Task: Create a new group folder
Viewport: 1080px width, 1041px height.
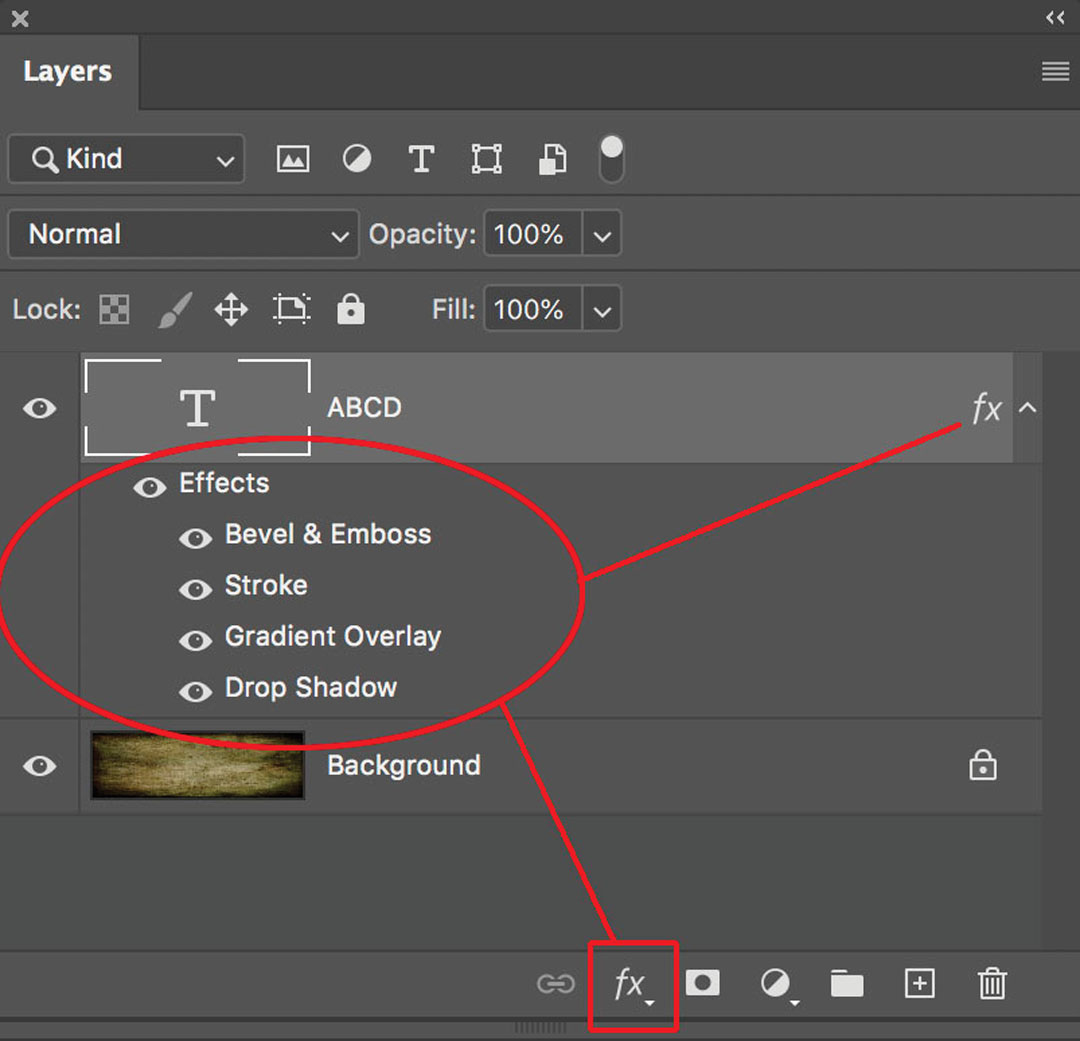Action: point(847,985)
